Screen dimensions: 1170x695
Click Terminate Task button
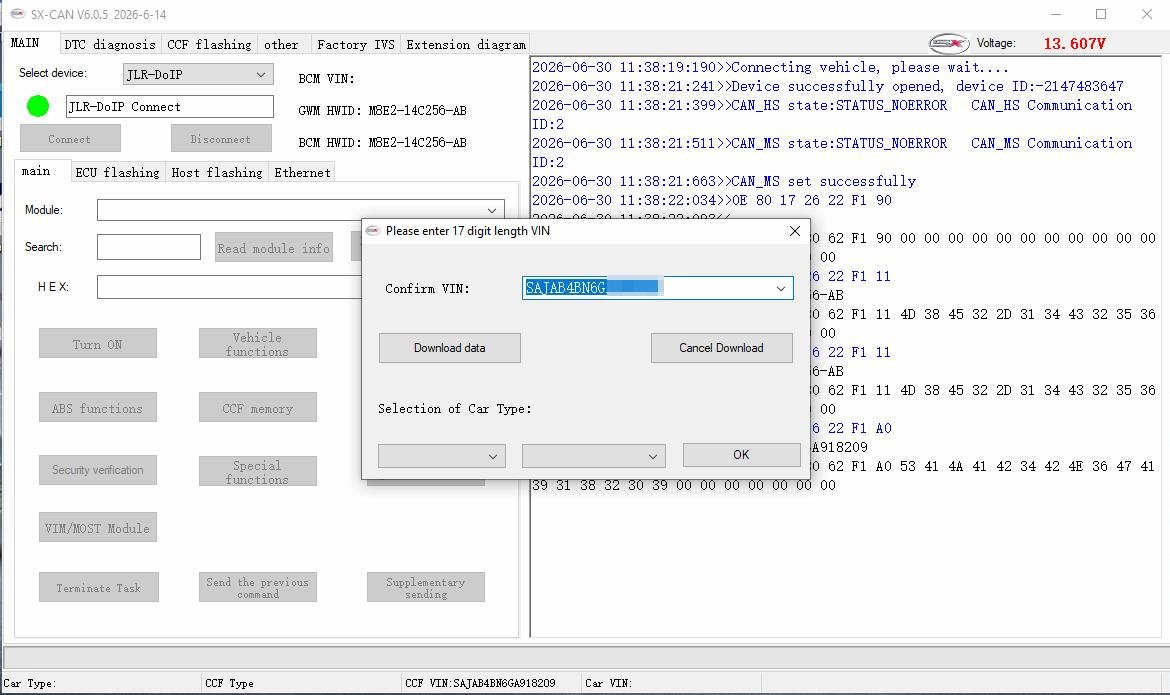(99, 588)
